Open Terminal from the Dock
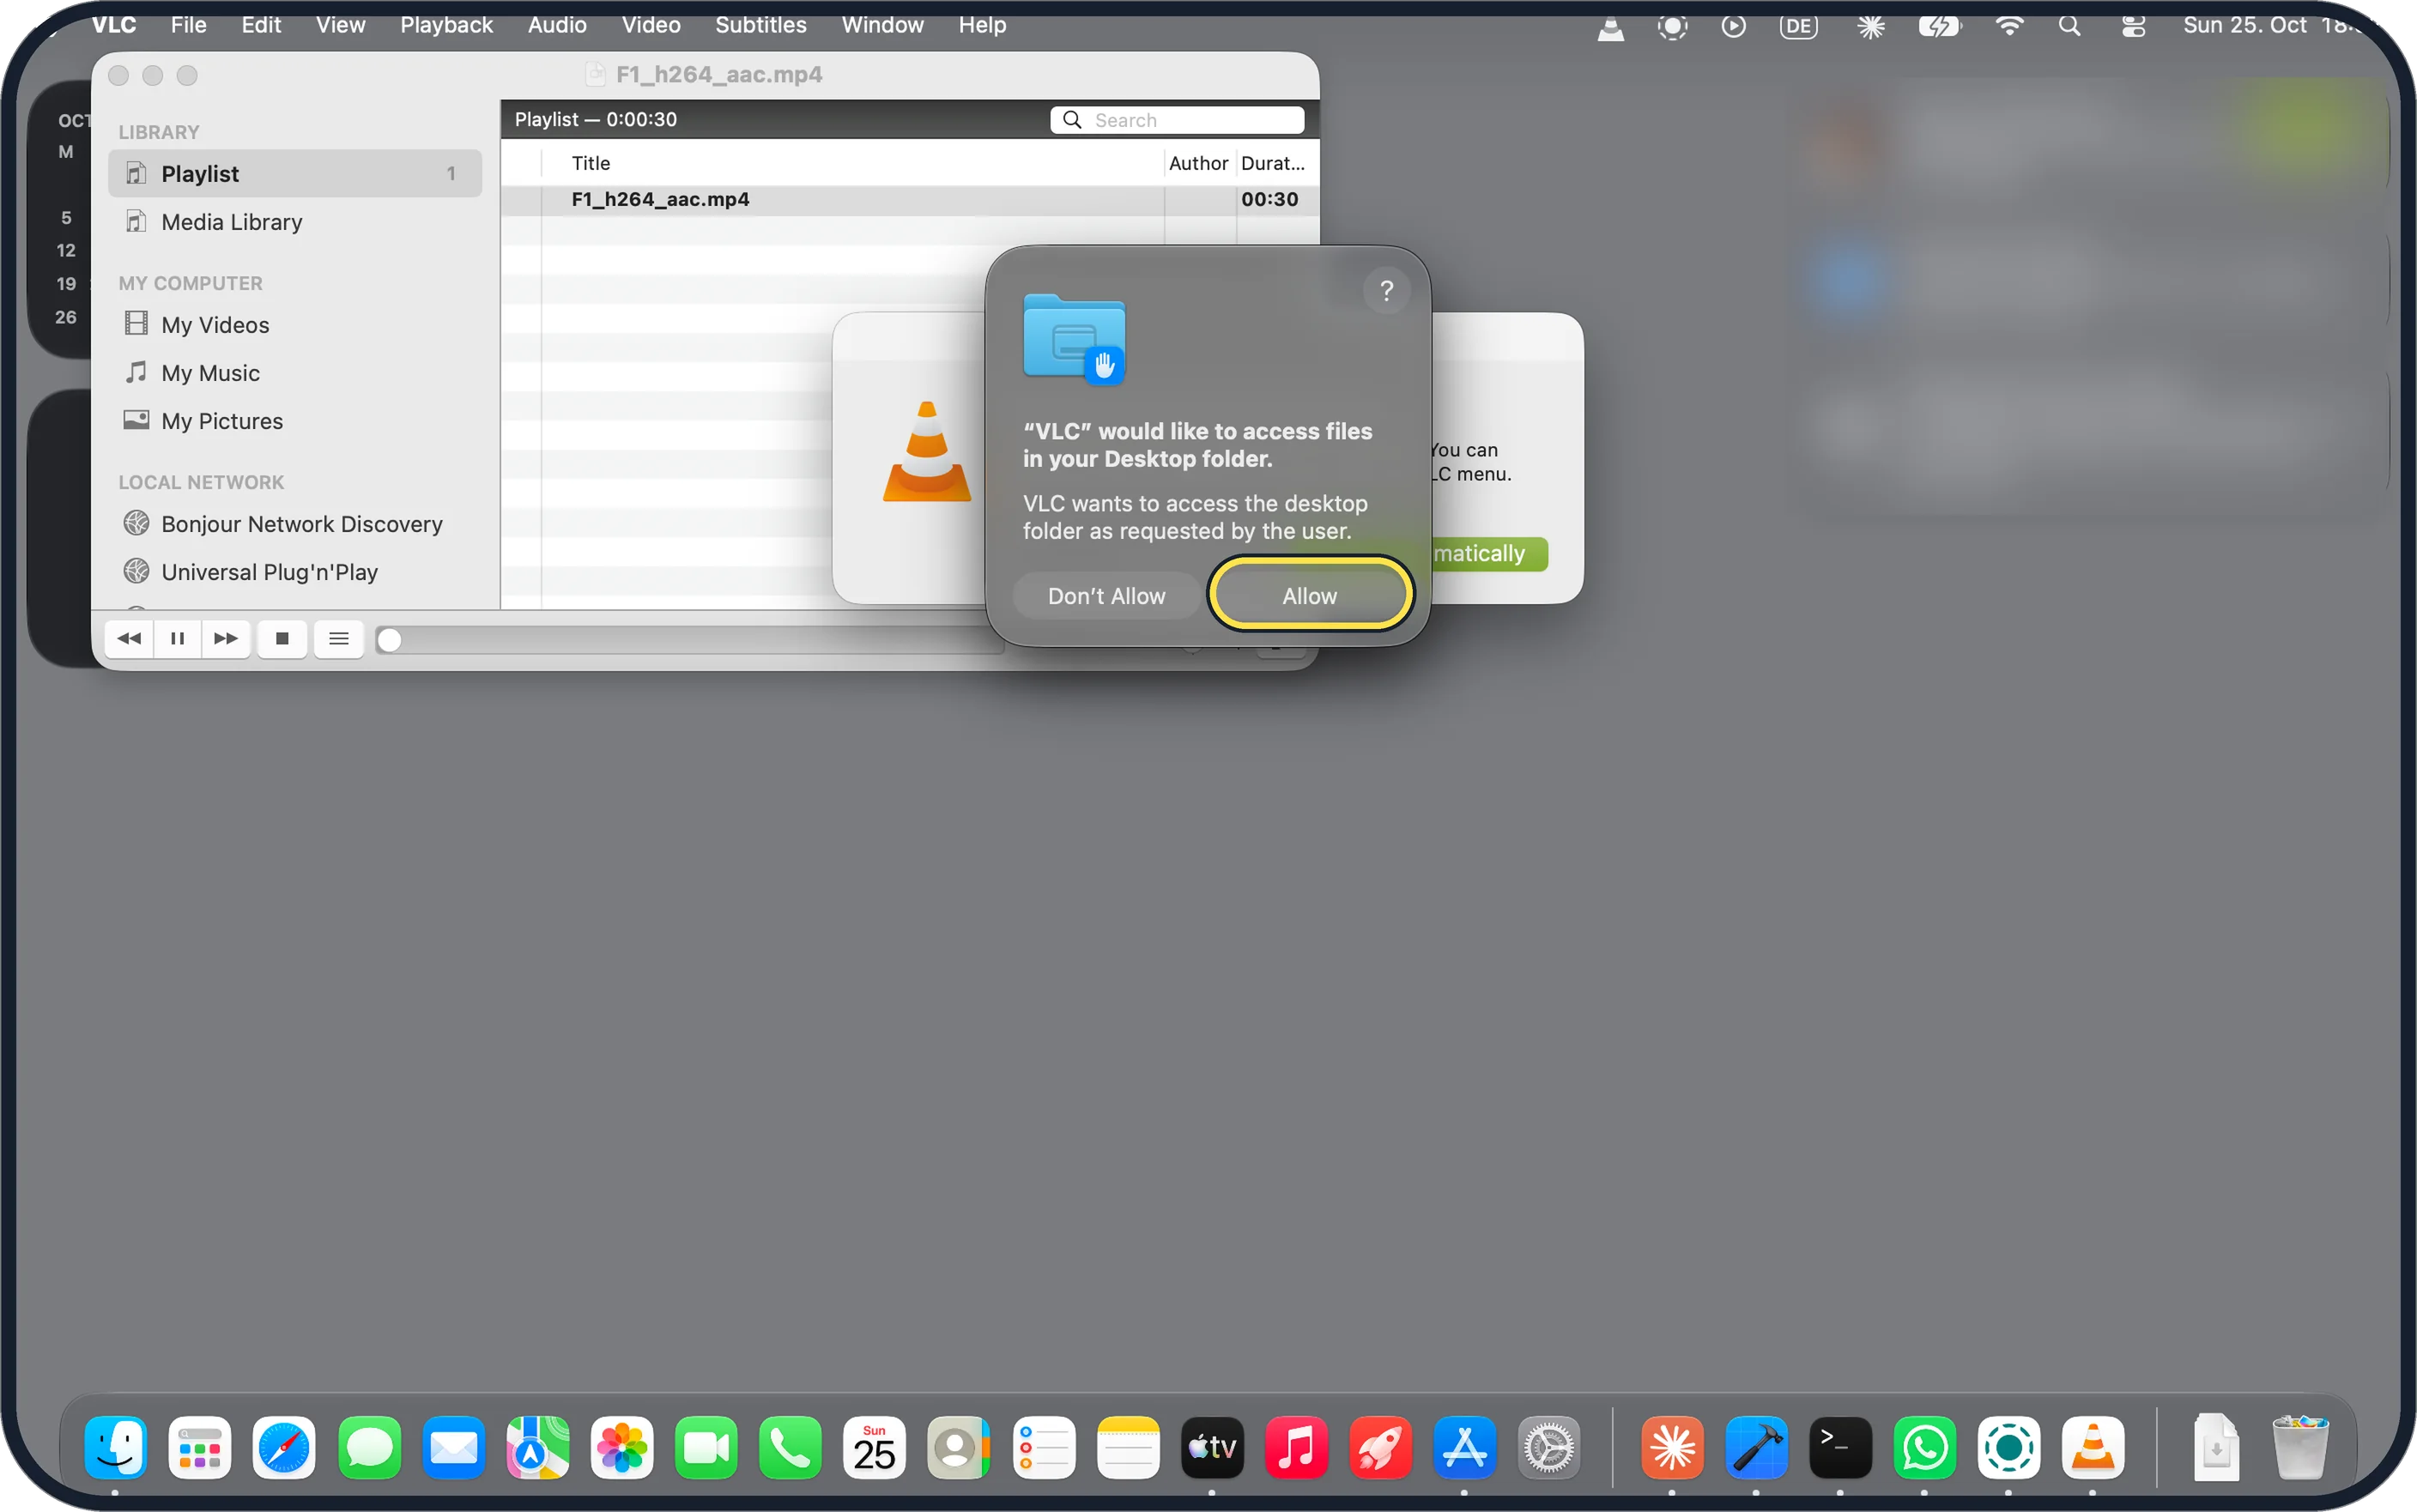2417x1512 pixels. (1840, 1447)
